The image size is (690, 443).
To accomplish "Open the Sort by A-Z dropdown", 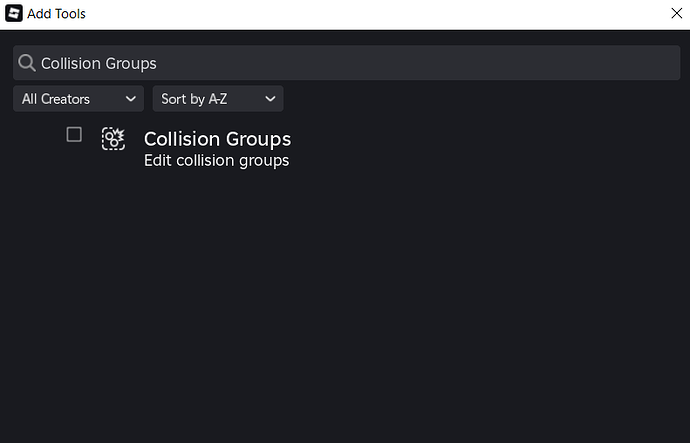I will [218, 99].
